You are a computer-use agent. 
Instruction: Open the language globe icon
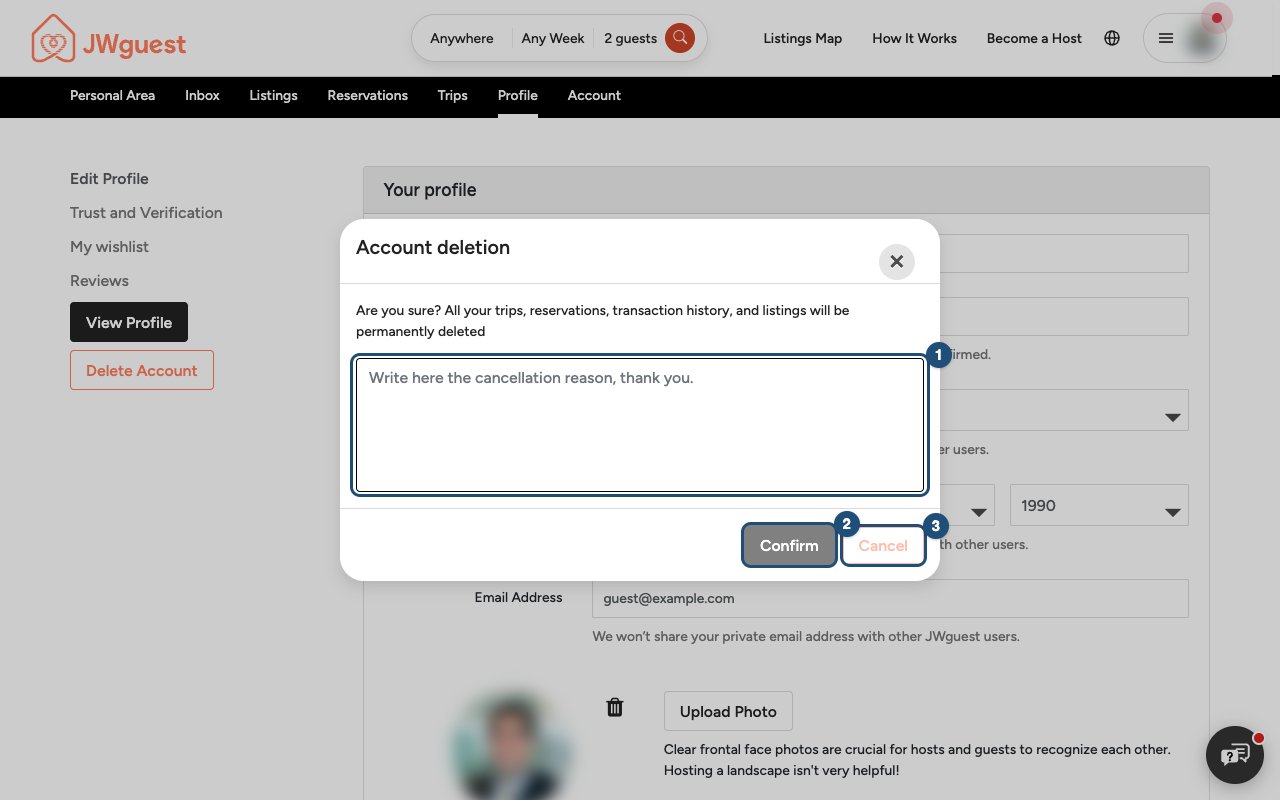pyautogui.click(x=1112, y=38)
